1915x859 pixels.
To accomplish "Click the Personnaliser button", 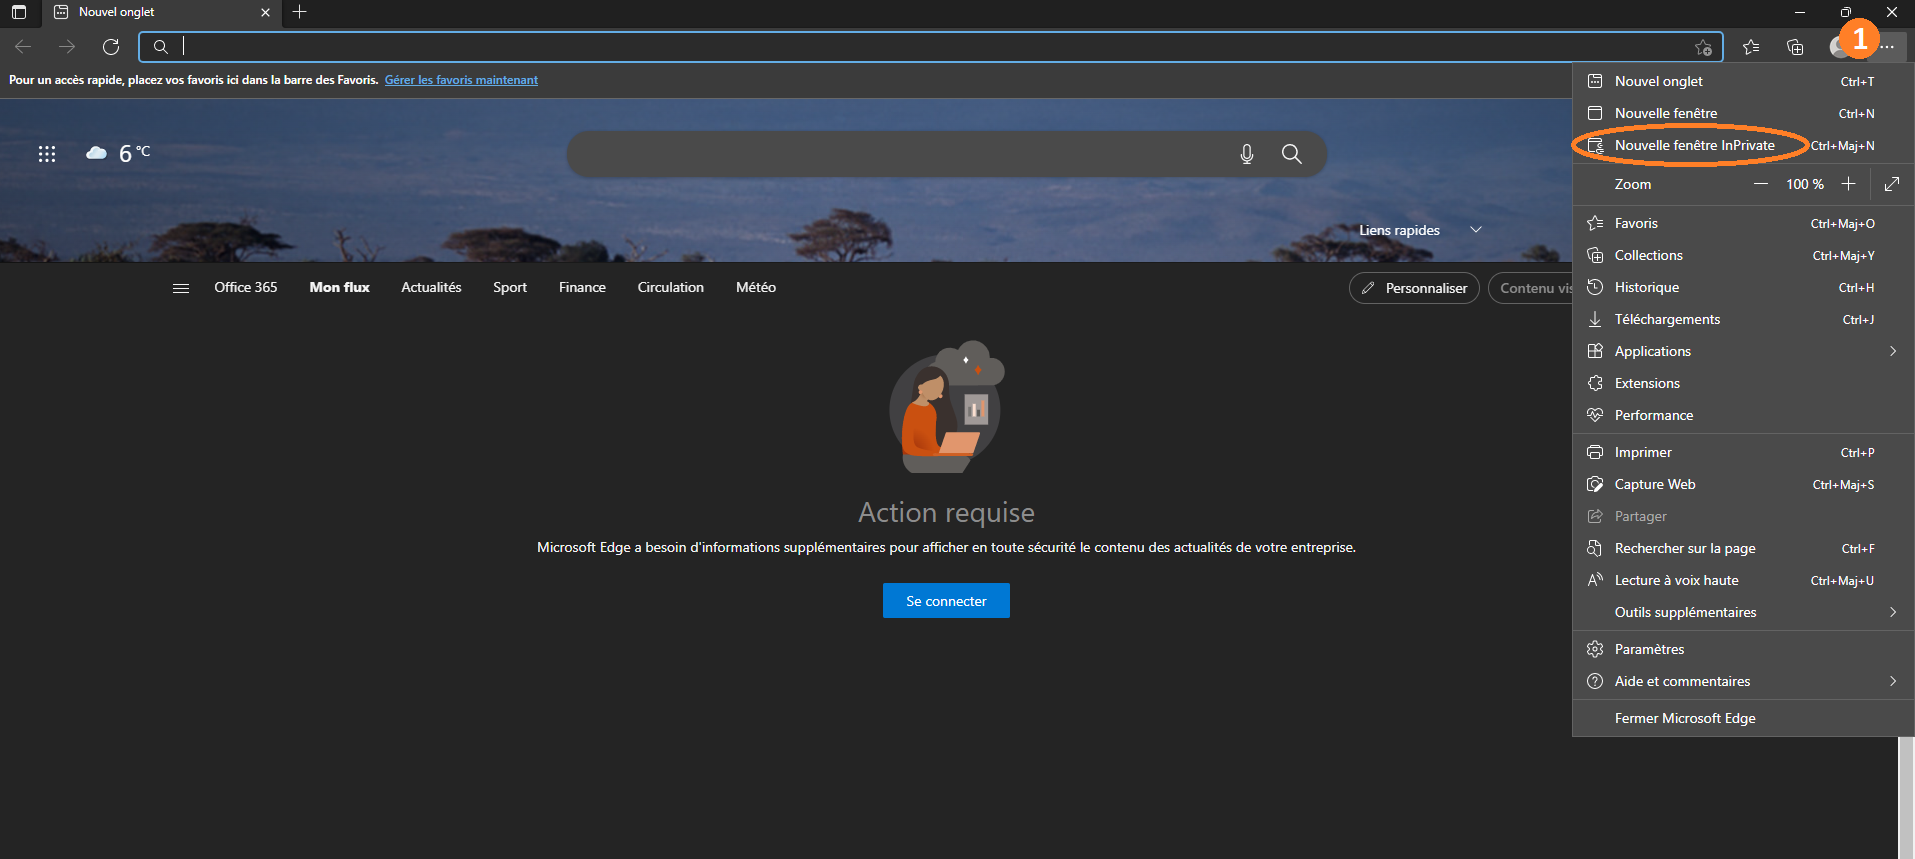I will [1414, 288].
